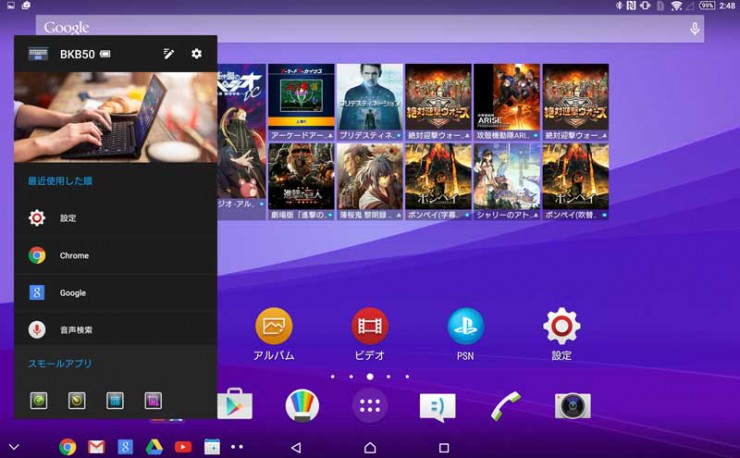The image size is (740, 458).
Task: Tap the Android back navigation triangle
Action: click(x=296, y=447)
